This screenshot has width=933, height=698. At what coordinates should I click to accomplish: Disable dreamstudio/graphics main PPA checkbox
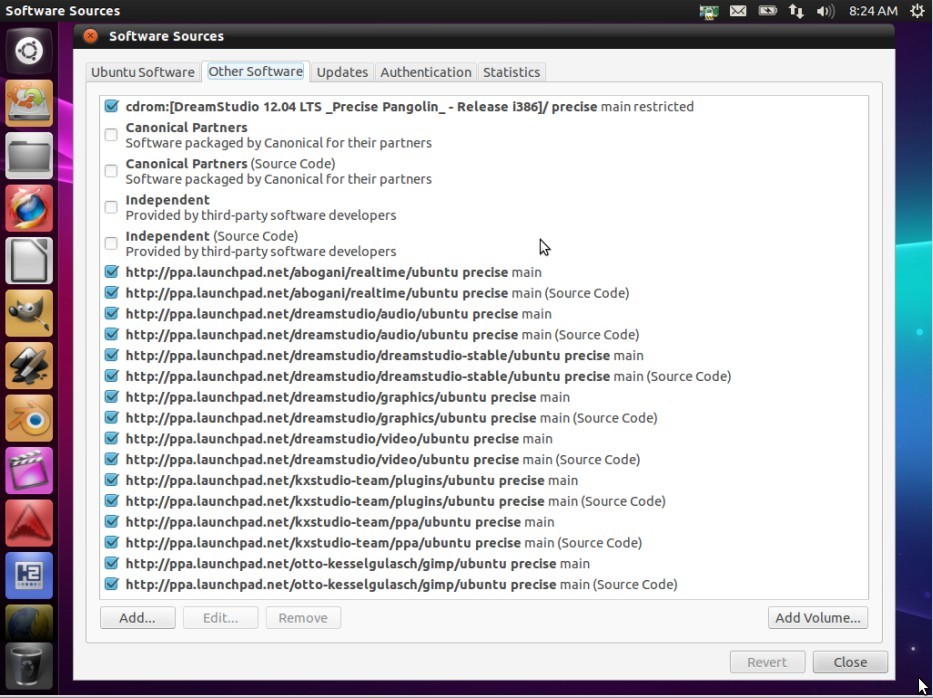[x=111, y=397]
